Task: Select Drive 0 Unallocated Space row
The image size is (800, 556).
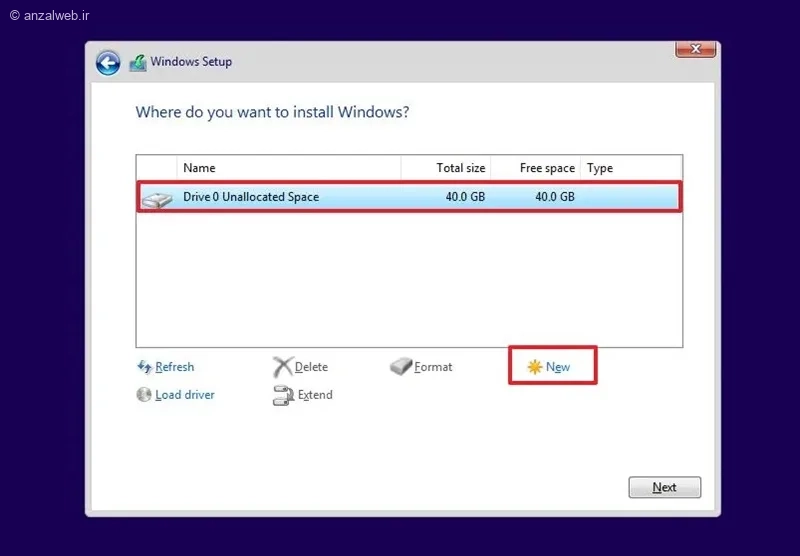Action: [409, 196]
